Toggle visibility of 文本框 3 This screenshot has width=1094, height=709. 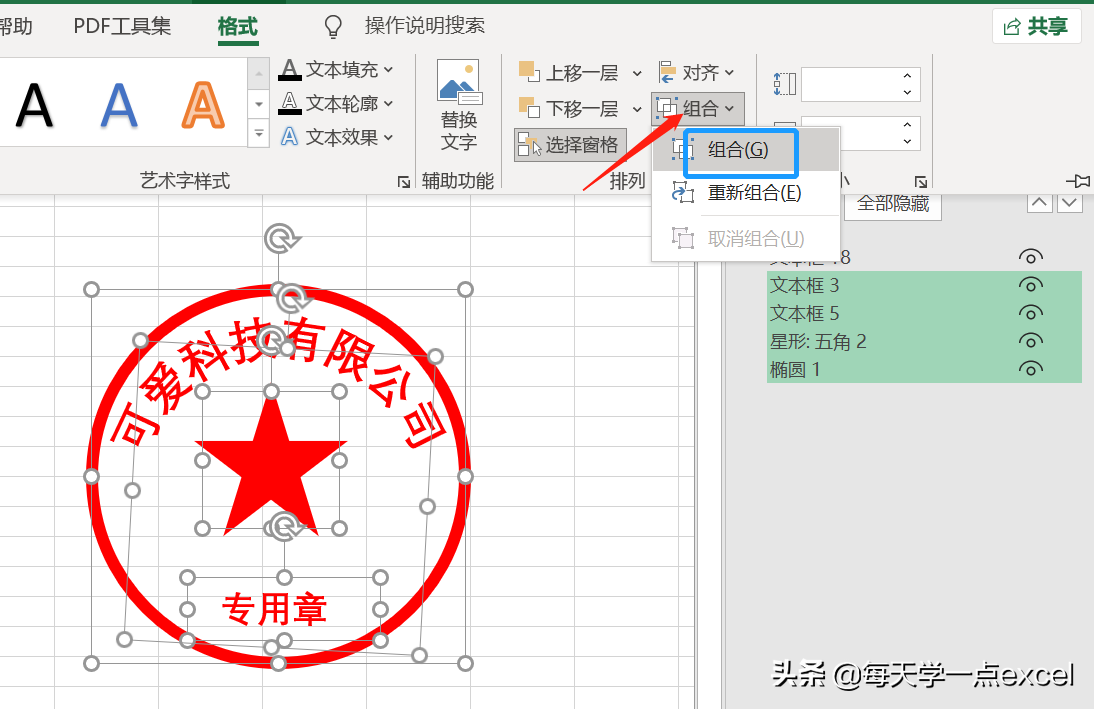click(1031, 285)
